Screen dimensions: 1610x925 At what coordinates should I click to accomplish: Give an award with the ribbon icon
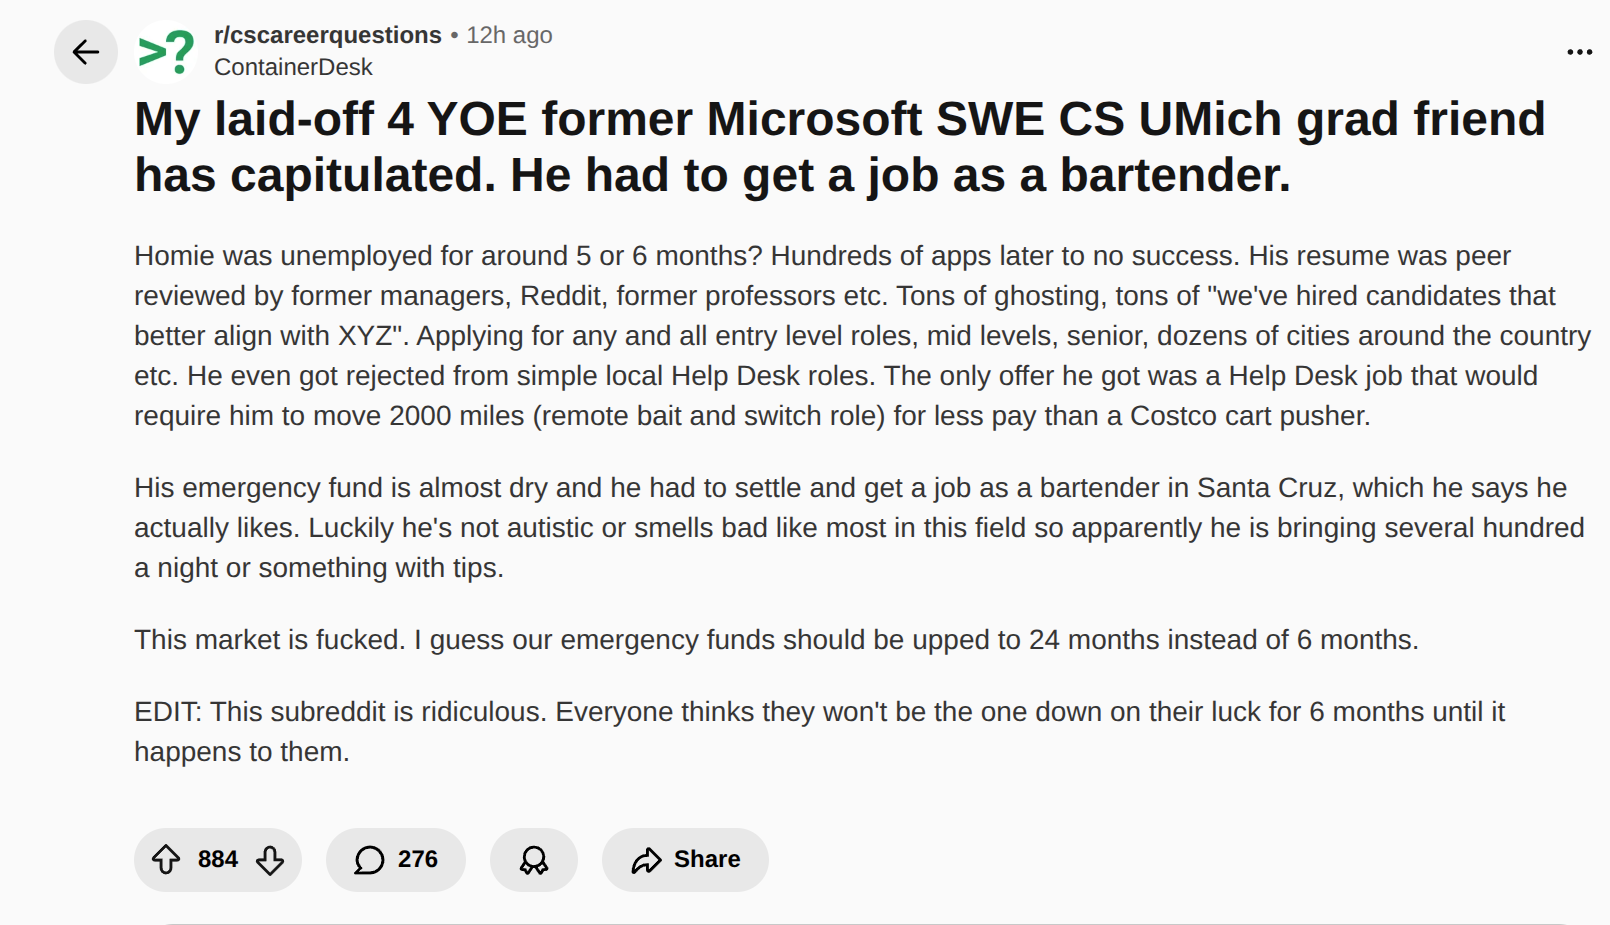534,860
